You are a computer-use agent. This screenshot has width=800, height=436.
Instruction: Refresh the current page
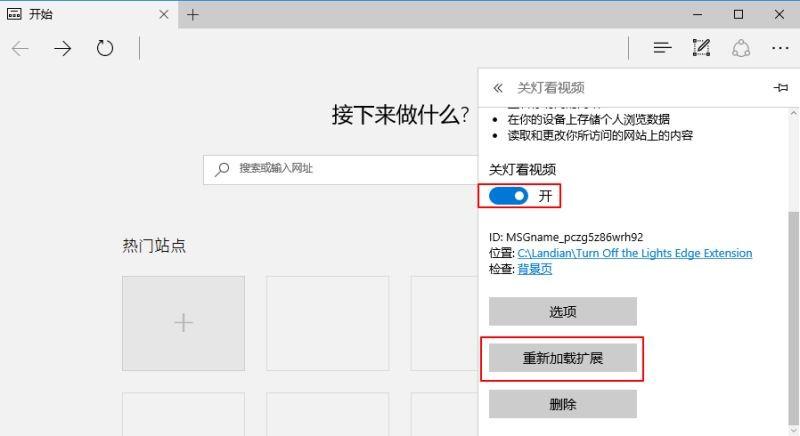pyautogui.click(x=105, y=48)
